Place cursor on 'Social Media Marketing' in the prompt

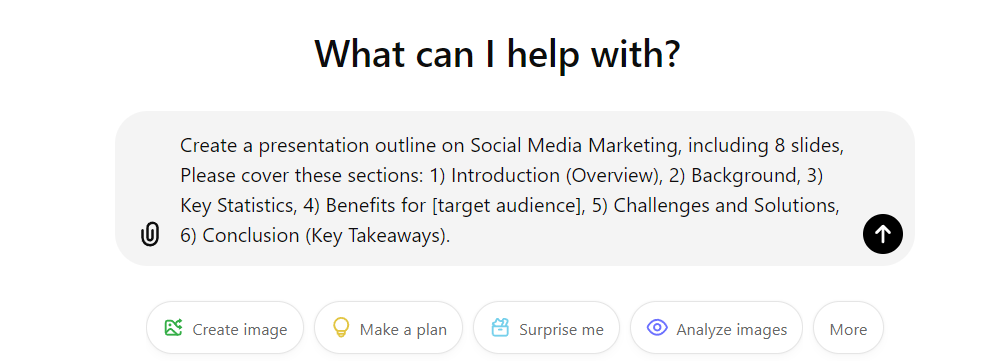(x=576, y=146)
